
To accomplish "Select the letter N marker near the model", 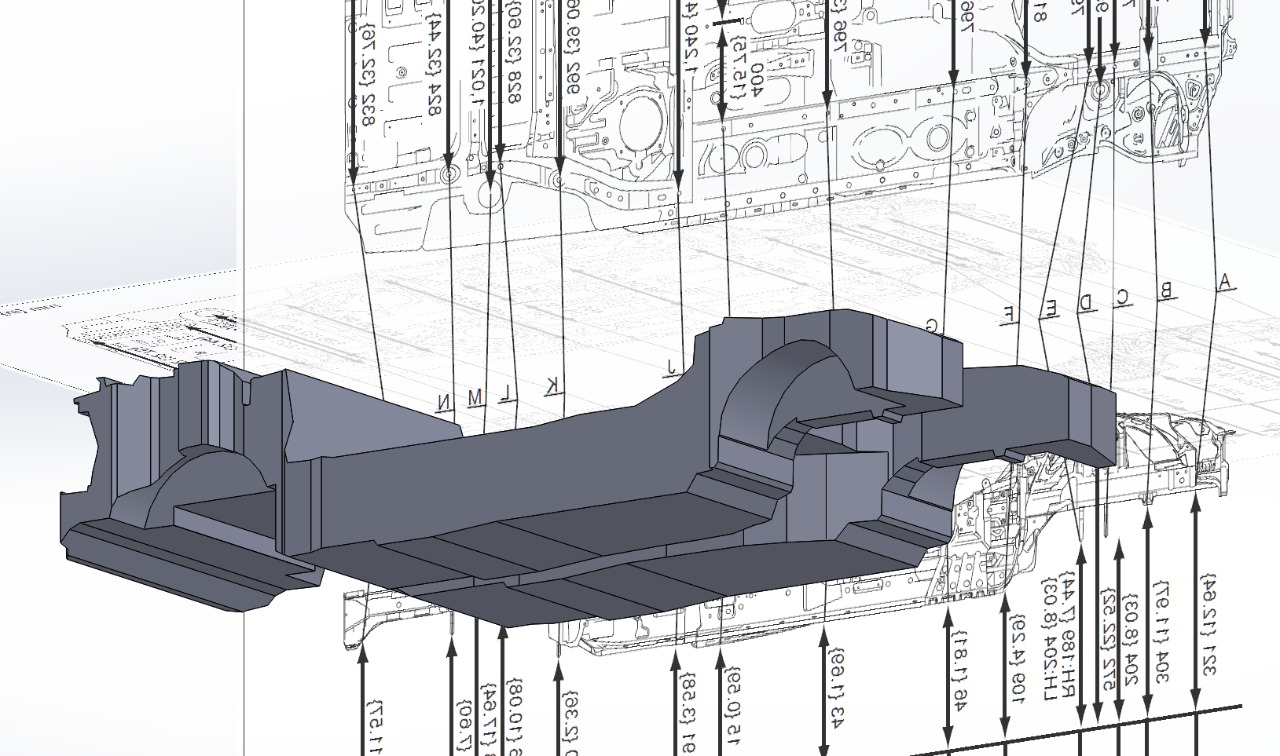I will click(443, 401).
